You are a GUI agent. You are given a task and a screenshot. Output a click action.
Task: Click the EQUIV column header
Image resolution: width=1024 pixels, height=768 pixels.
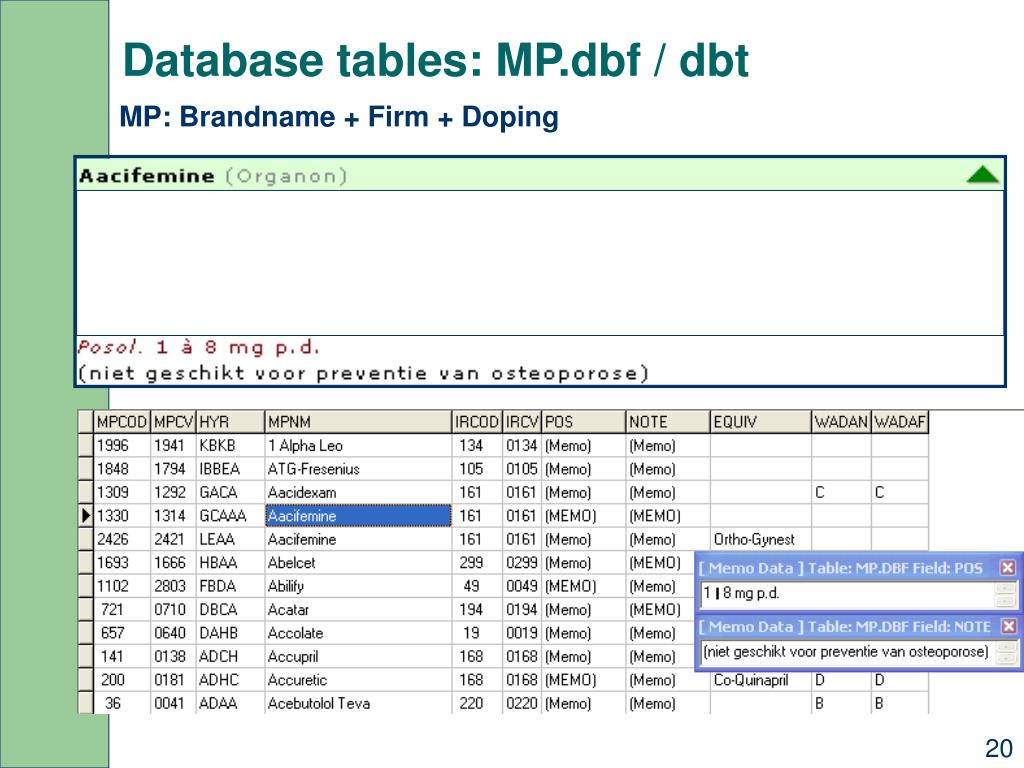click(761, 422)
